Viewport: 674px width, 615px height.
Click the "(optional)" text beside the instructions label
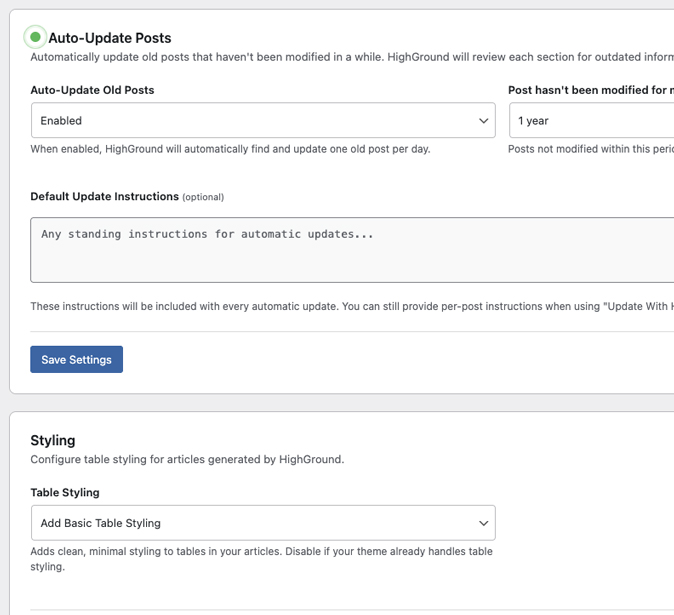click(203, 197)
